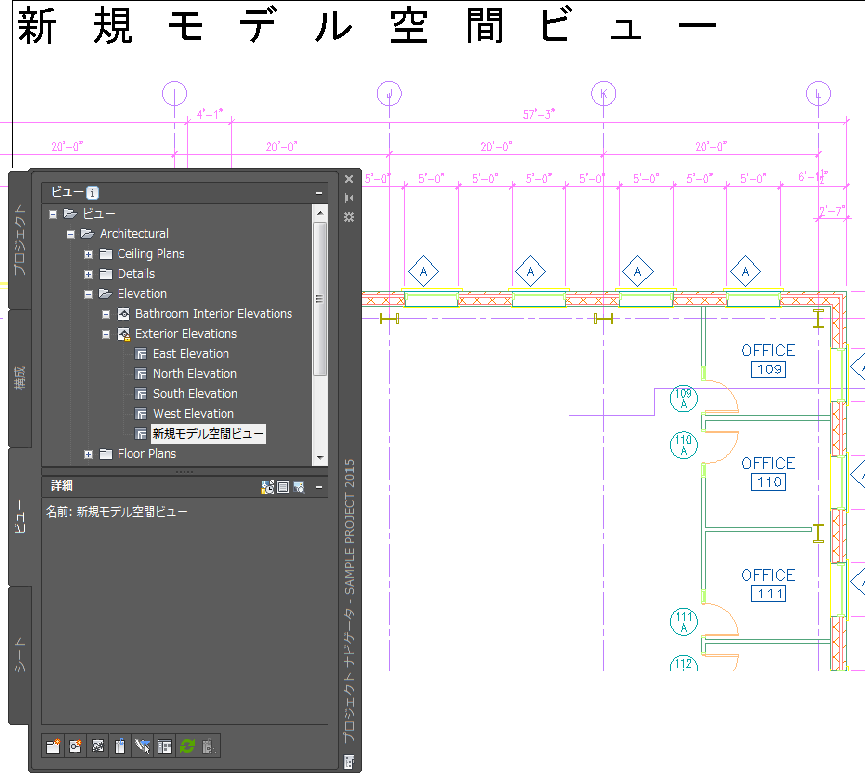Click the properties gear icon on Navigator title bar
Viewport: 867px width, 781px height.
349,217
